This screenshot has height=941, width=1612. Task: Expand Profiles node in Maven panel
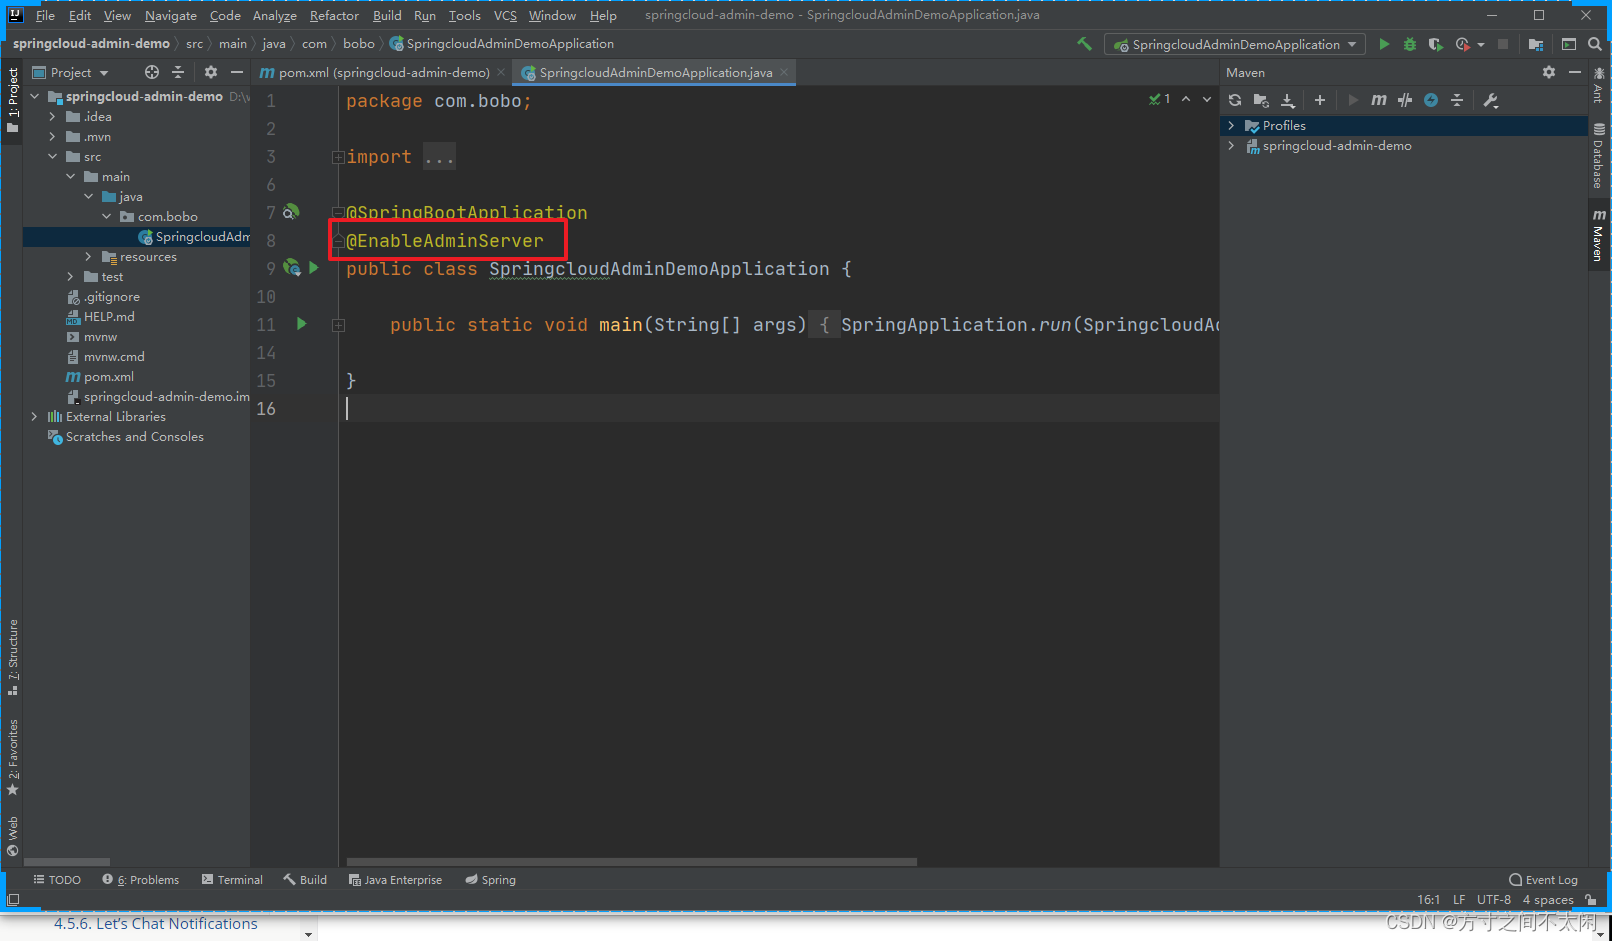click(1231, 125)
